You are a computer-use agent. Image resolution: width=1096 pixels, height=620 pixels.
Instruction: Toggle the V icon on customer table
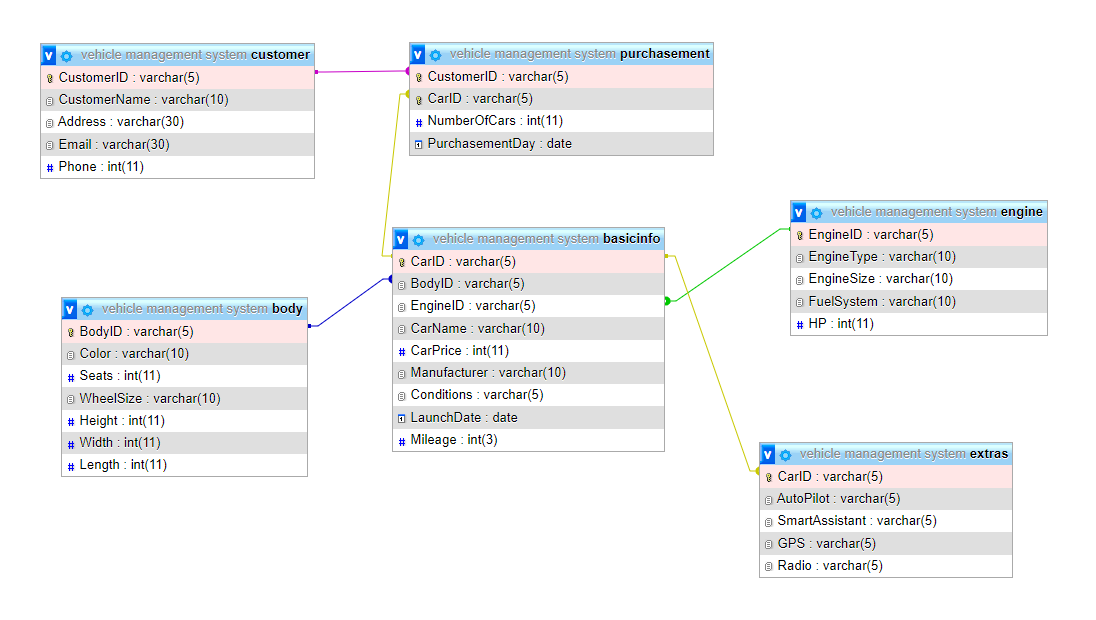[x=48, y=55]
